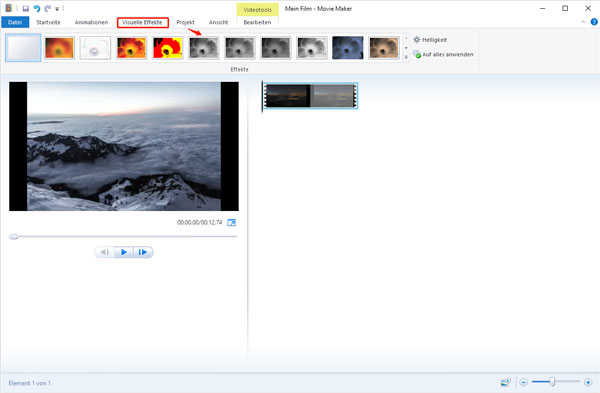Image resolution: width=600 pixels, height=393 pixels.
Task: Apply the fourth light grayscale effect
Action: coord(312,48)
